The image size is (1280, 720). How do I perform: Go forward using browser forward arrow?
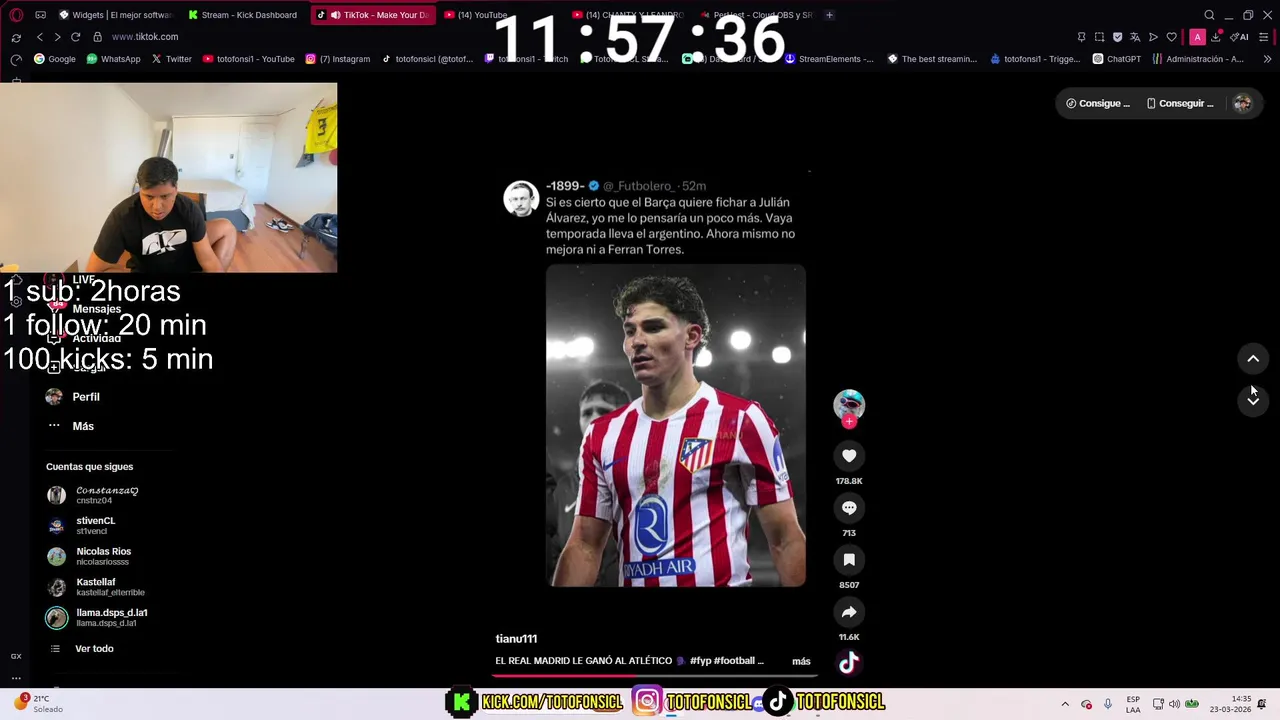57,37
